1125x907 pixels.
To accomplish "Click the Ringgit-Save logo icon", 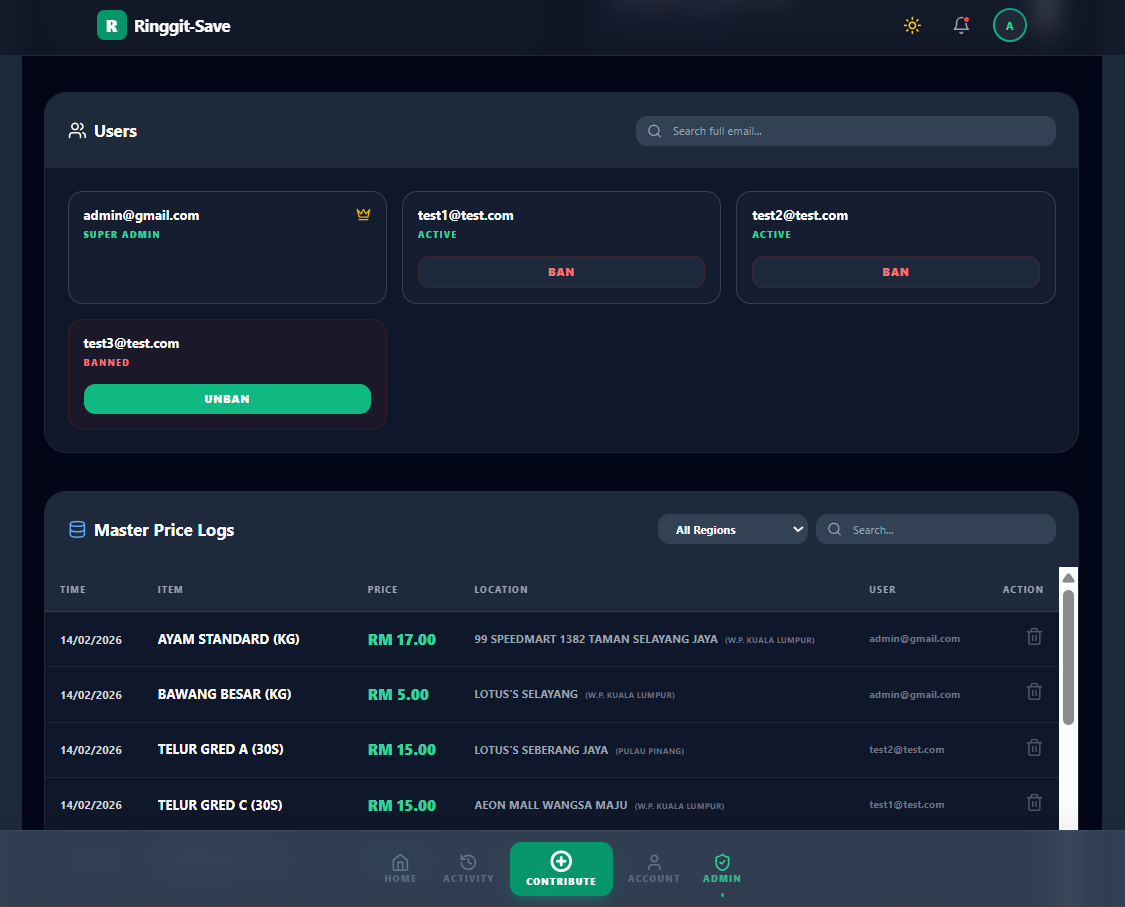I will point(112,26).
